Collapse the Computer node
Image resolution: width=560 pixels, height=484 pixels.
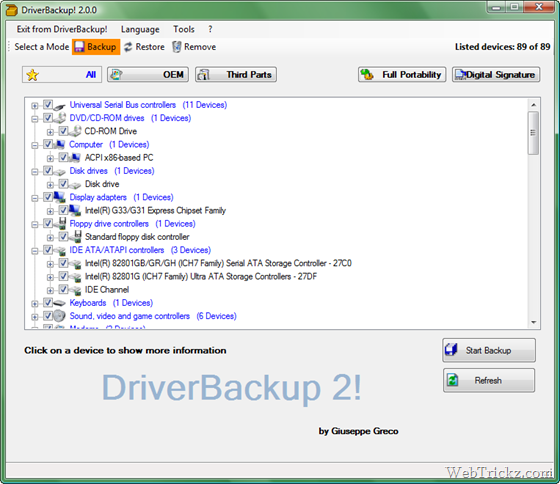pyautogui.click(x=35, y=145)
